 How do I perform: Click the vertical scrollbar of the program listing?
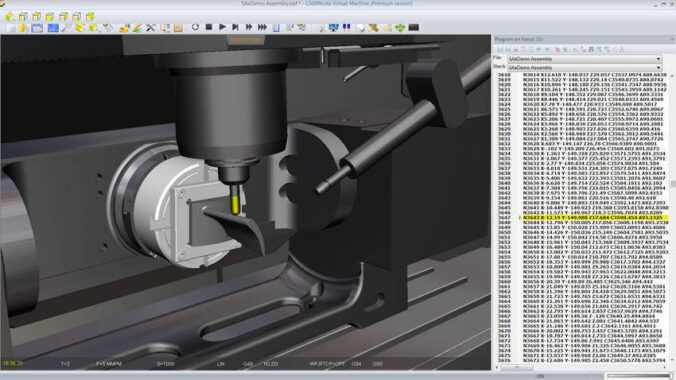point(673,218)
